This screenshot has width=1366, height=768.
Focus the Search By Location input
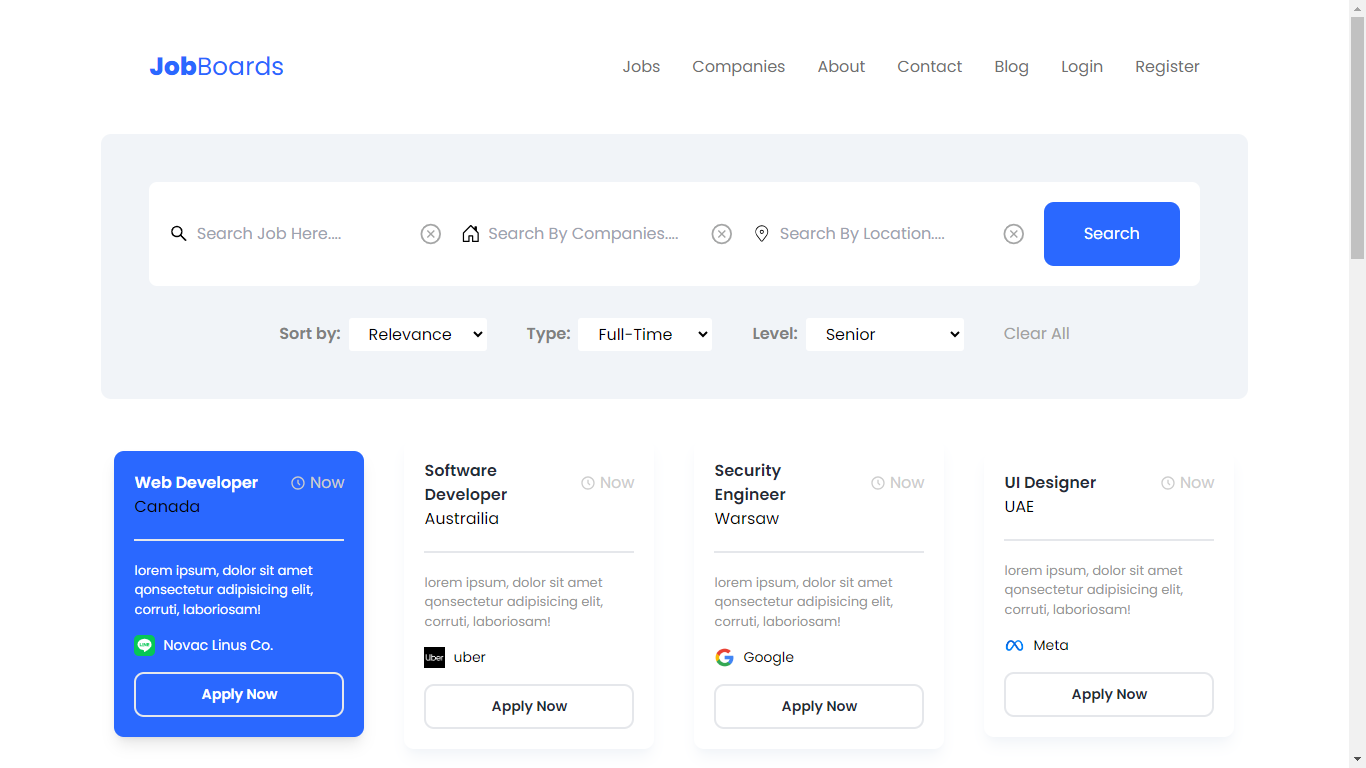(x=886, y=234)
